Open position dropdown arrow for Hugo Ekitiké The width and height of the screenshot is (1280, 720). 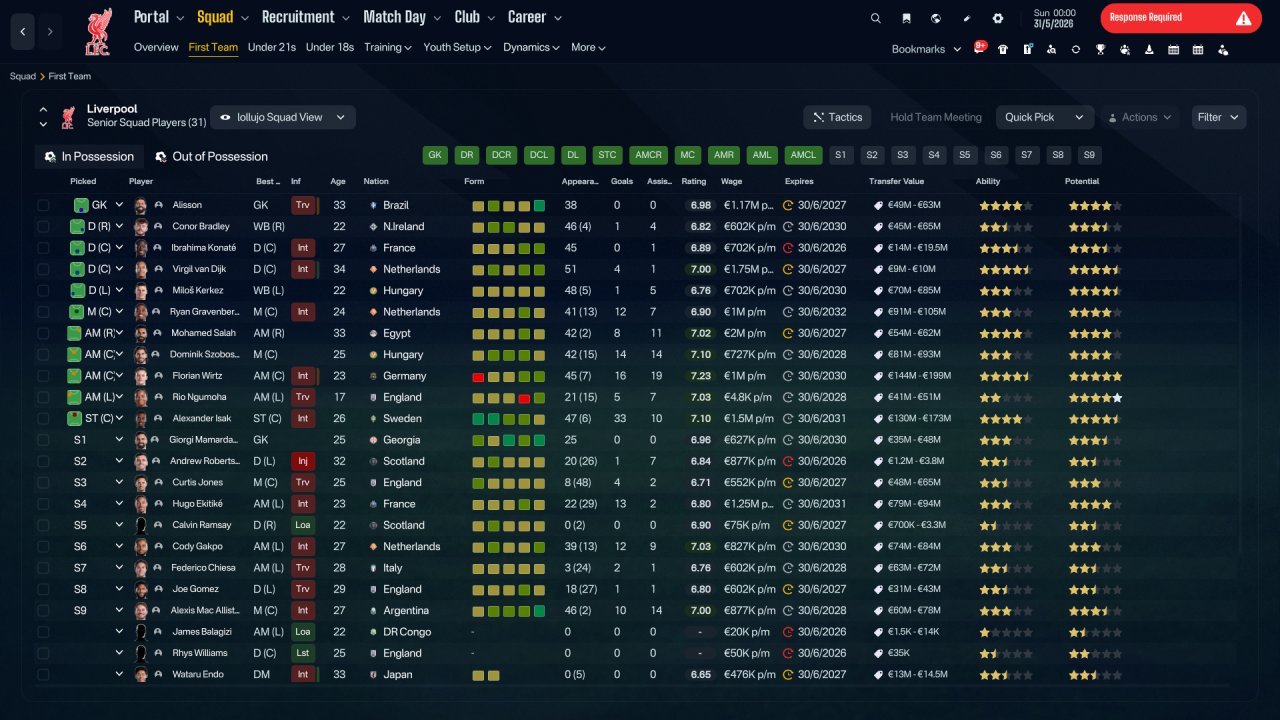[x=119, y=504]
